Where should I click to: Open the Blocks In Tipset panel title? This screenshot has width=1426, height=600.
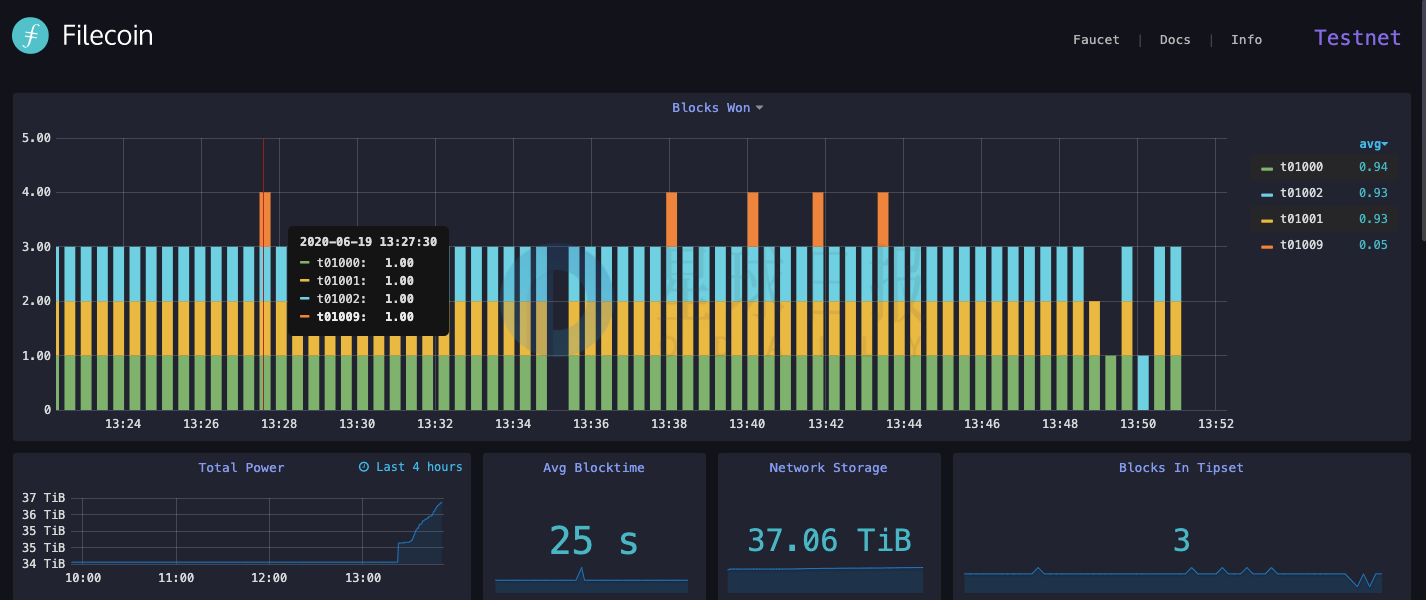tap(1181, 468)
